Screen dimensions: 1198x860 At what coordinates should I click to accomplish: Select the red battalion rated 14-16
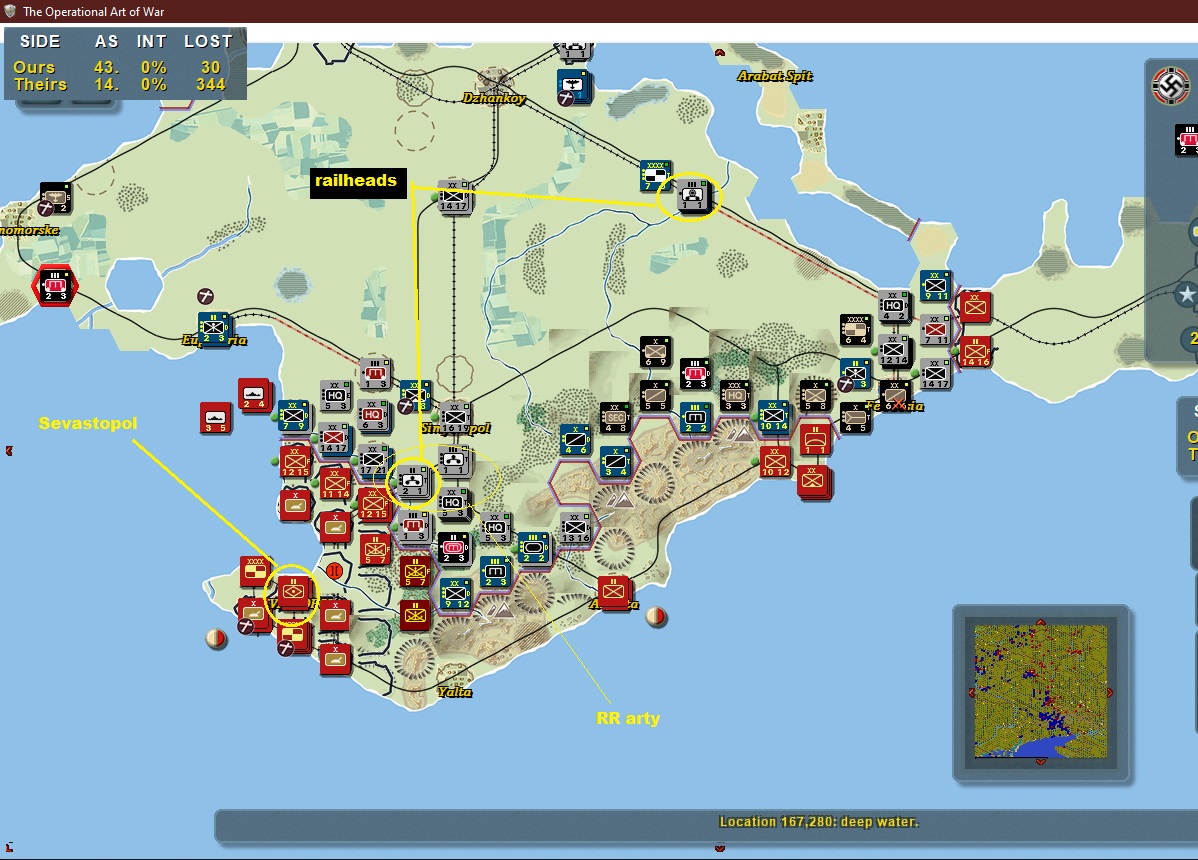point(975,351)
